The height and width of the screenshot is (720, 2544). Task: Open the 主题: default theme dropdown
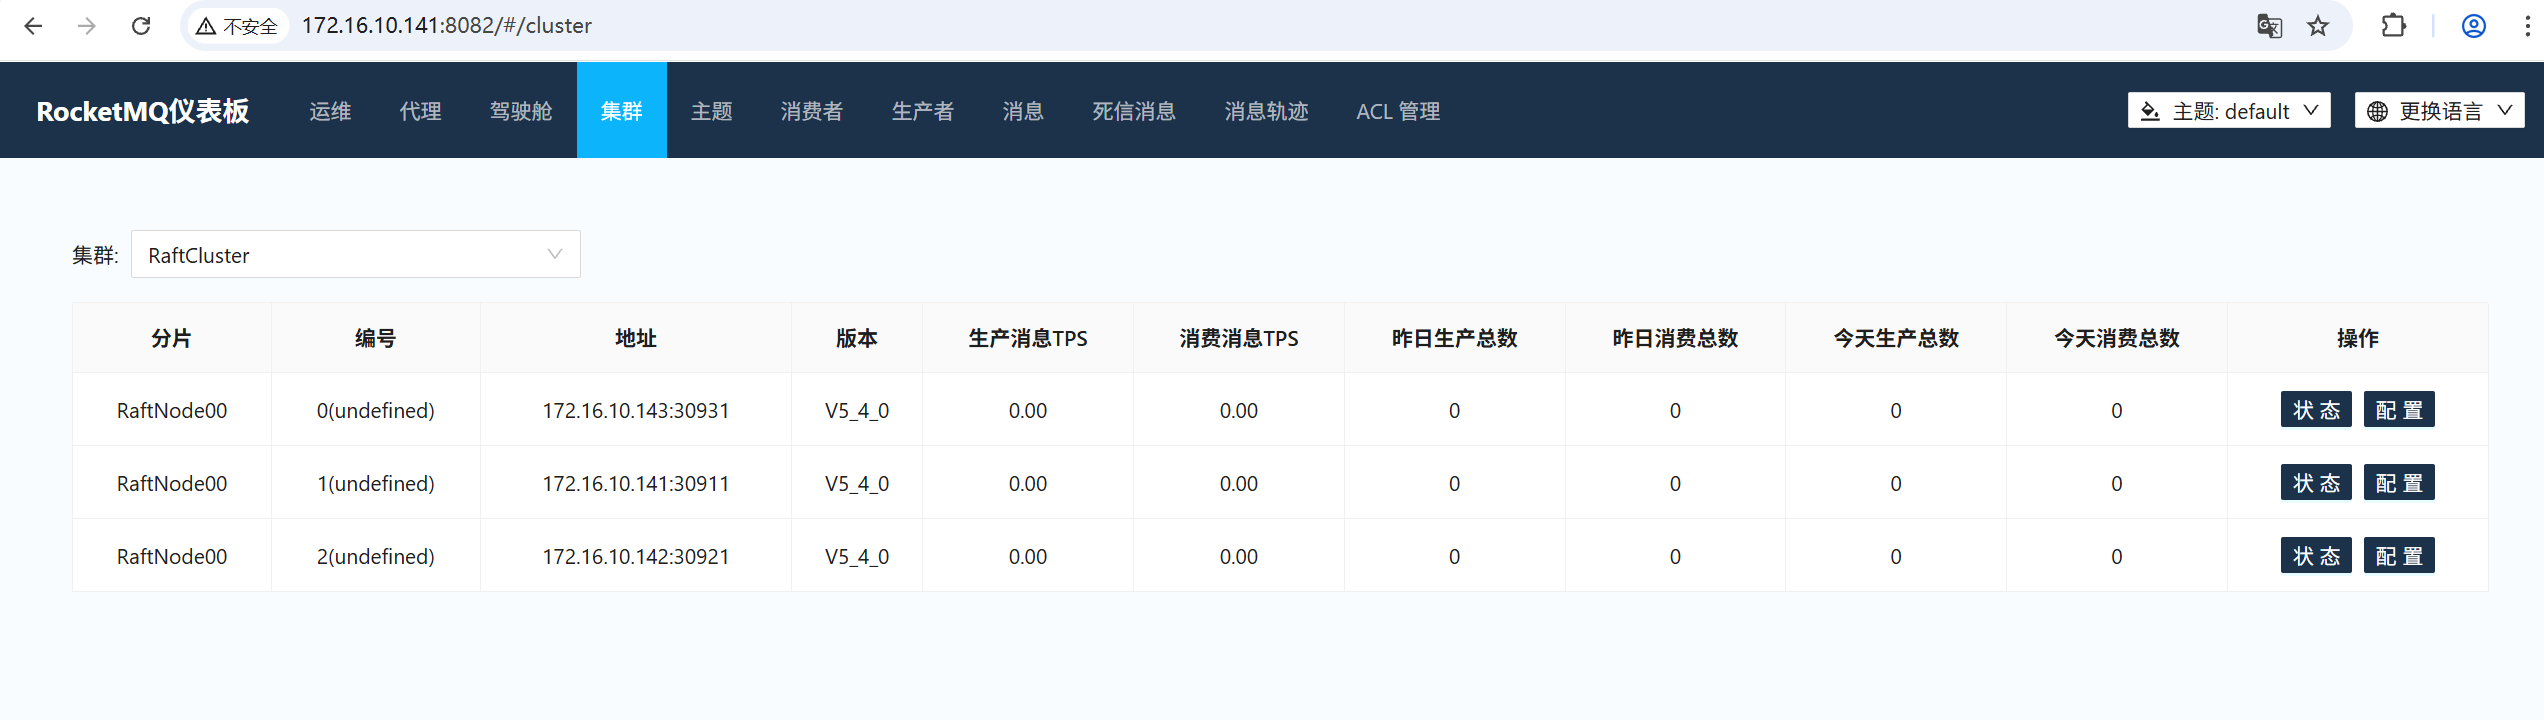(x=2229, y=111)
